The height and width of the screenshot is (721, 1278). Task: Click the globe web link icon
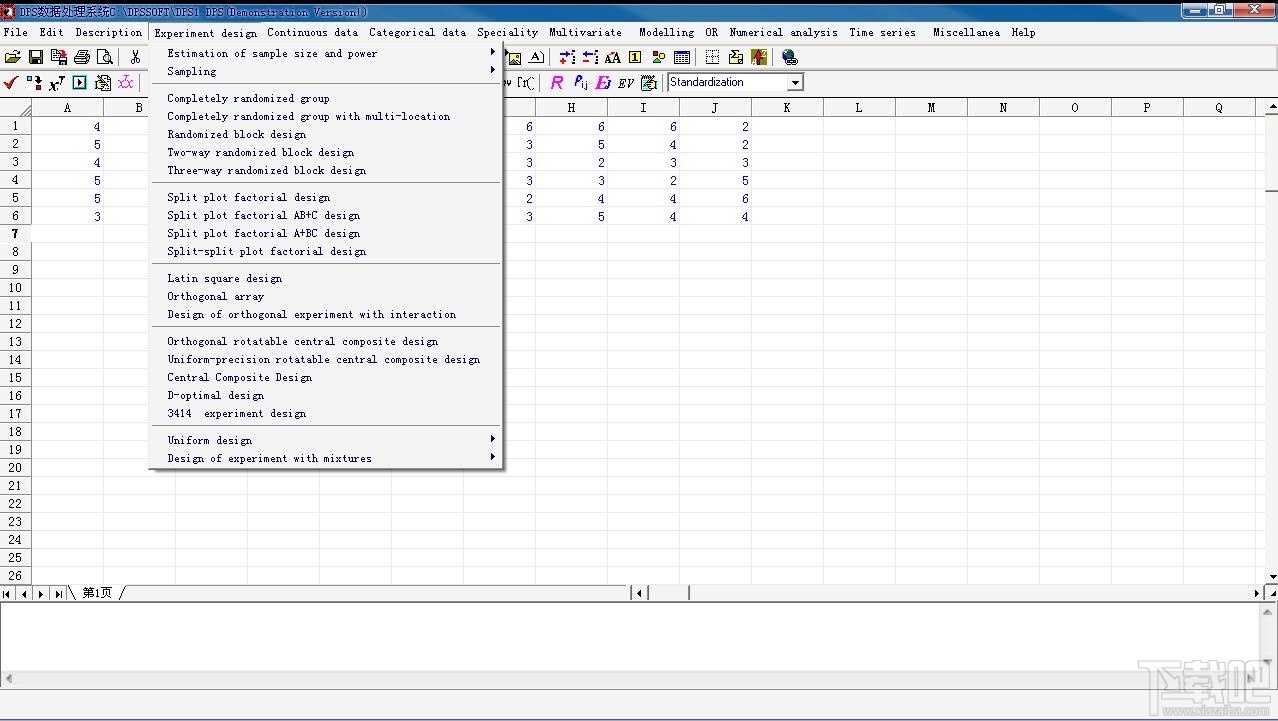click(790, 58)
